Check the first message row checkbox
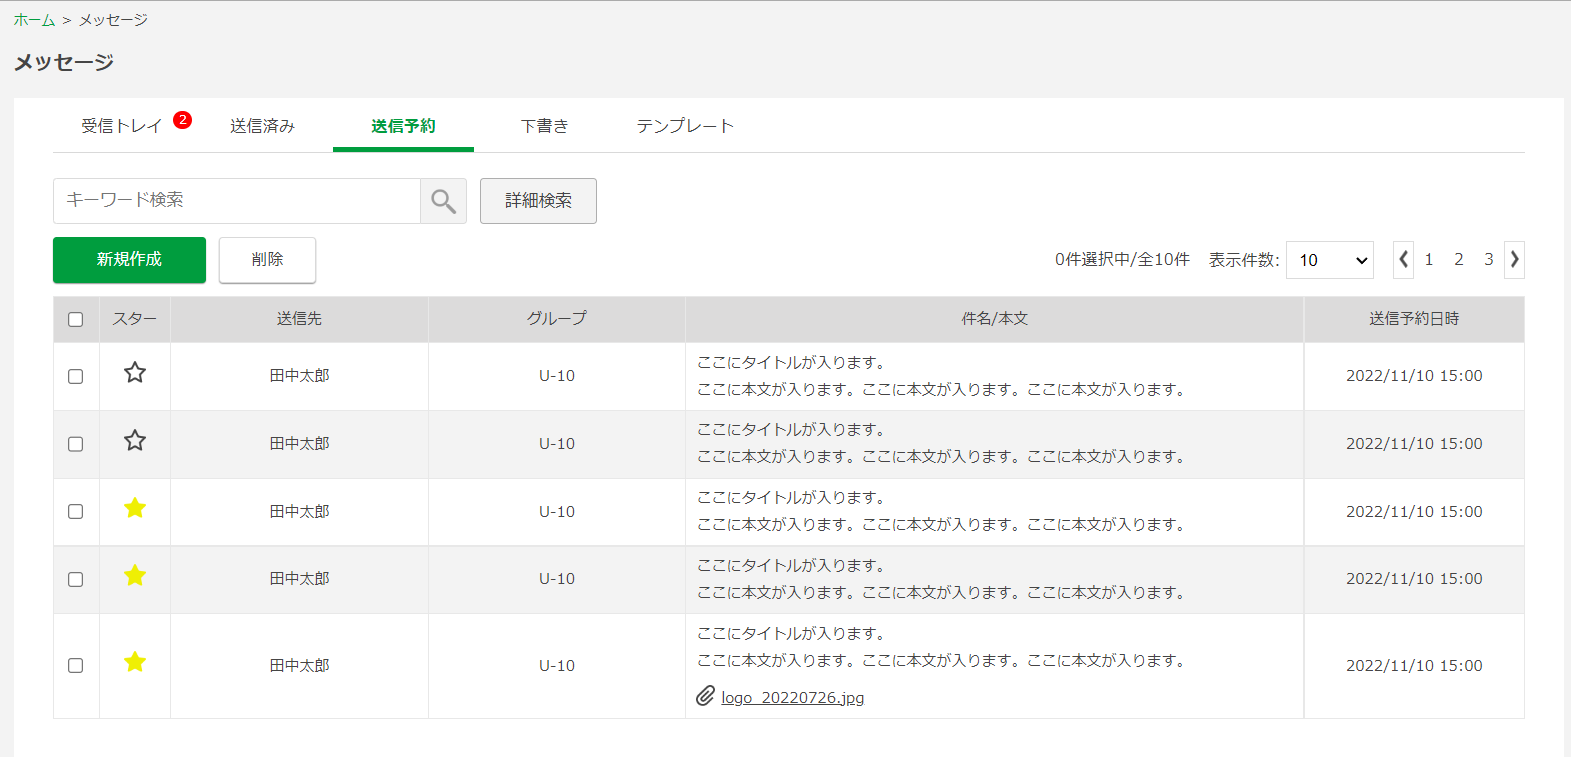Image resolution: width=1571 pixels, height=757 pixels. click(x=75, y=377)
